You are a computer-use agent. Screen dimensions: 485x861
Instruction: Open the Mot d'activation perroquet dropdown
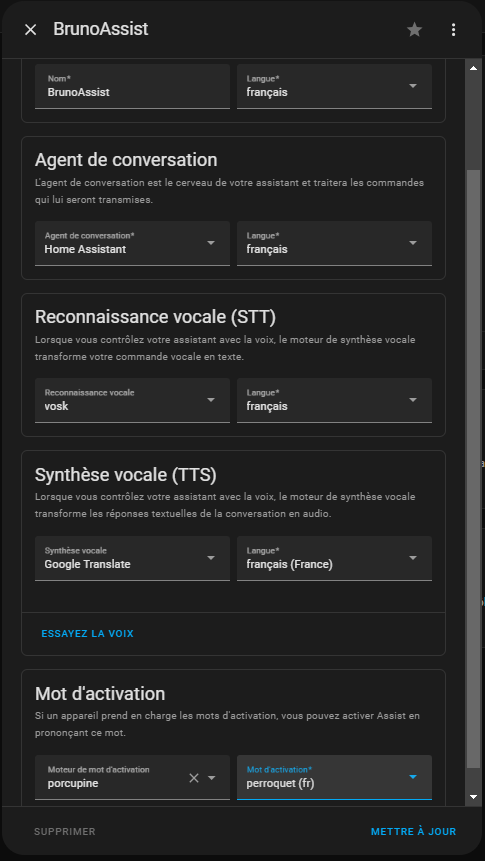point(334,777)
